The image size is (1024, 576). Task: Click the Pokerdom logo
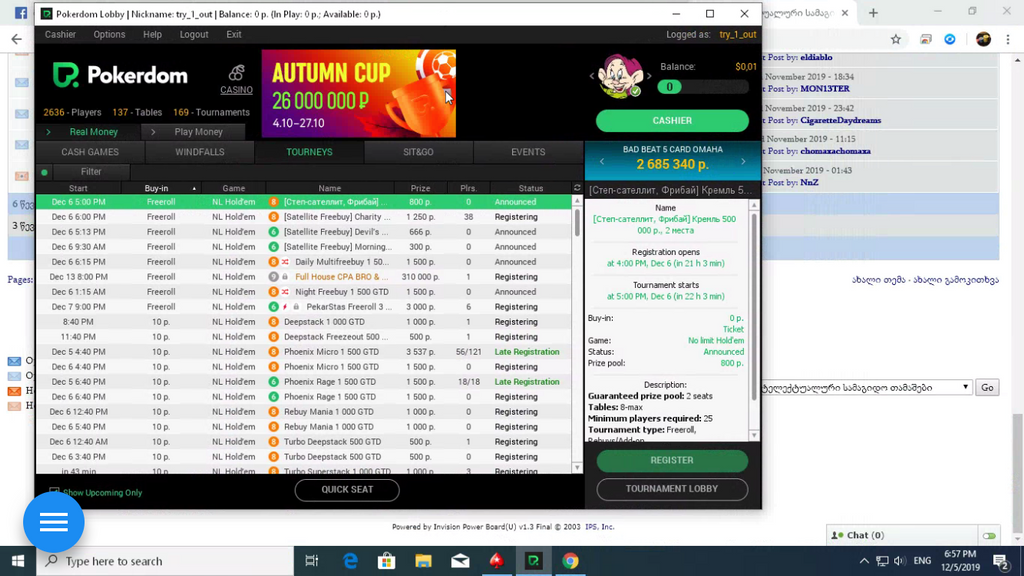coord(120,75)
